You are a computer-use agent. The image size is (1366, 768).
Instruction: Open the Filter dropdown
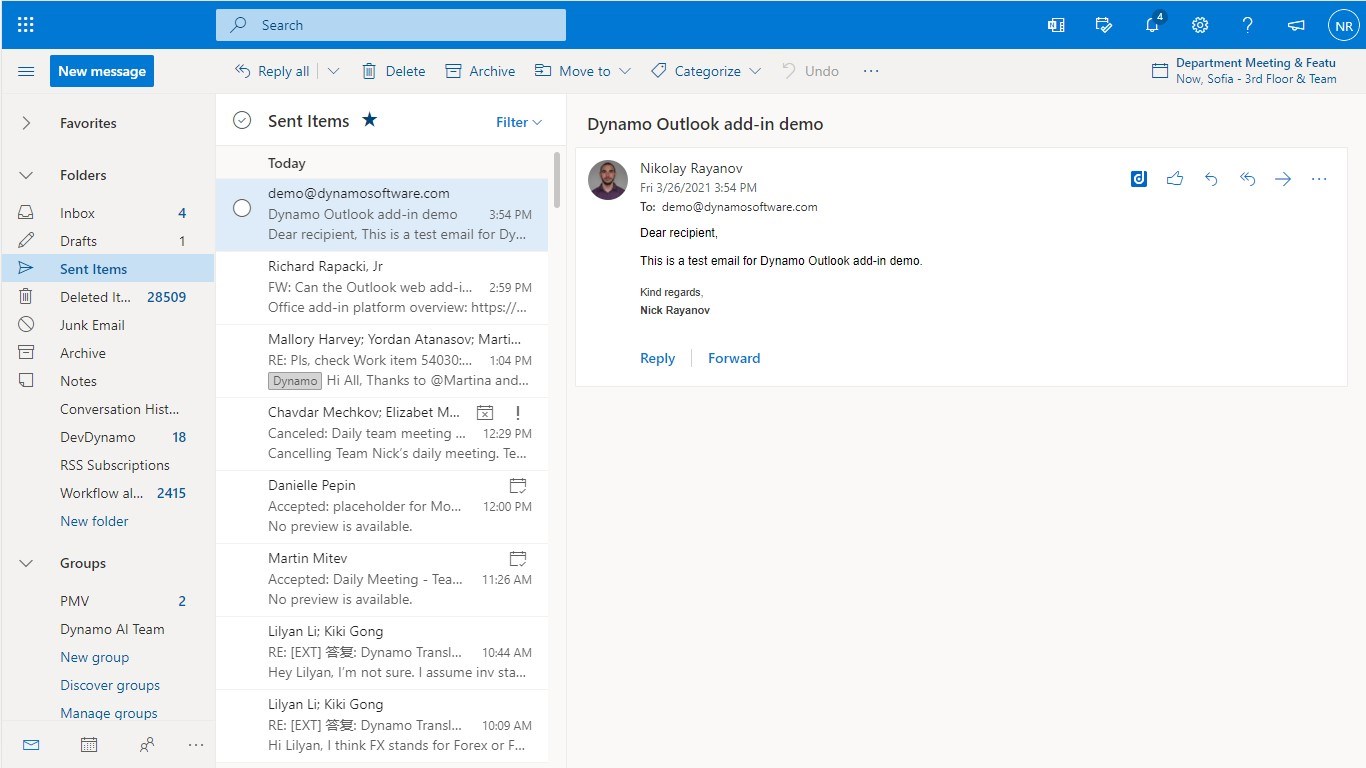(x=519, y=122)
